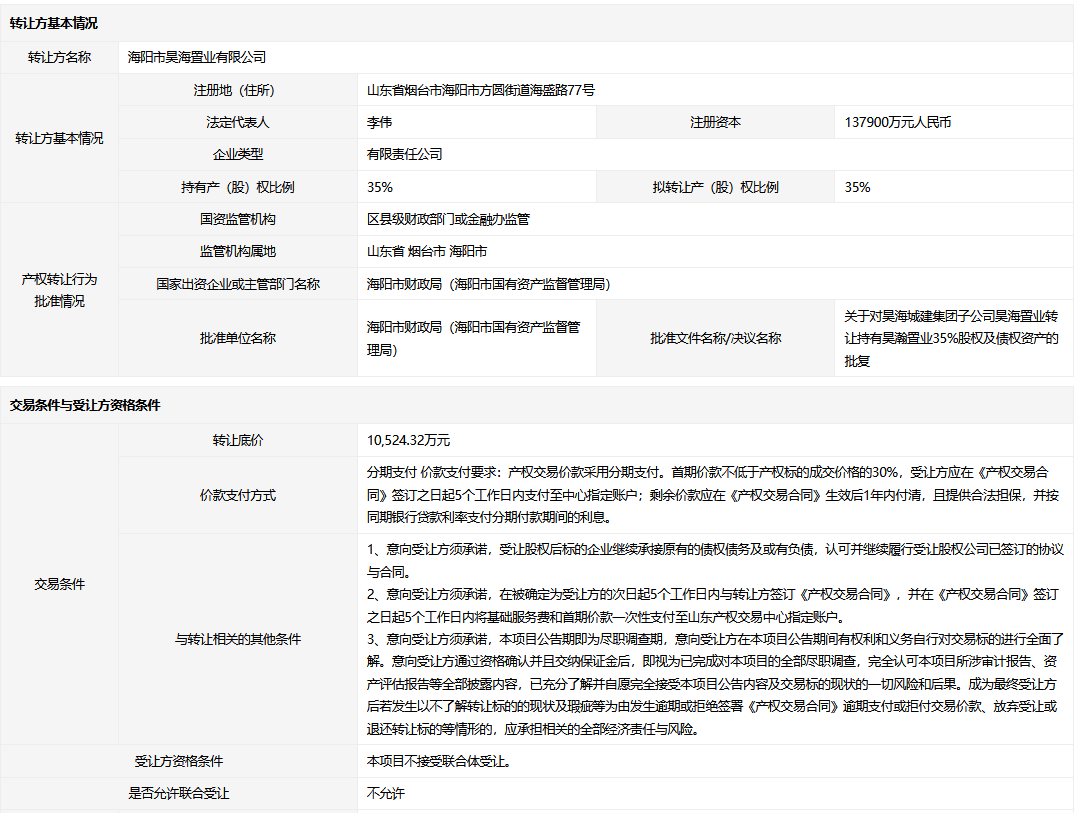Click the legal representative name 李伟
Screen dimensions: 1076x813
coord(380,122)
